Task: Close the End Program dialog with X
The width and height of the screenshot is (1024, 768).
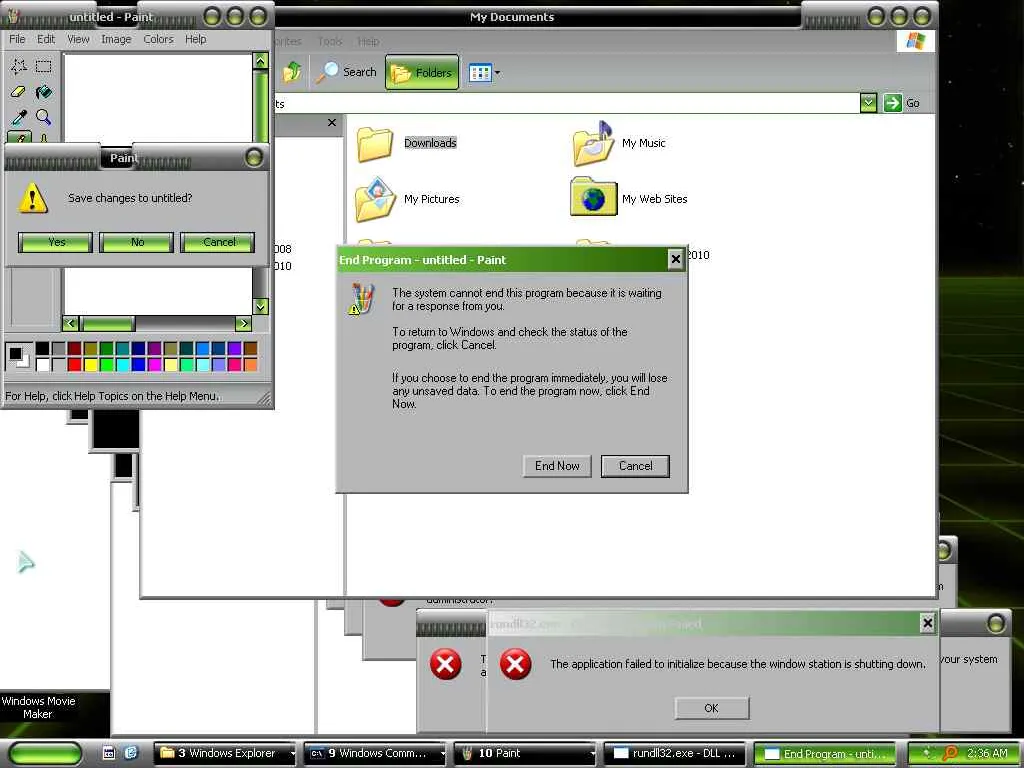Action: [675, 259]
